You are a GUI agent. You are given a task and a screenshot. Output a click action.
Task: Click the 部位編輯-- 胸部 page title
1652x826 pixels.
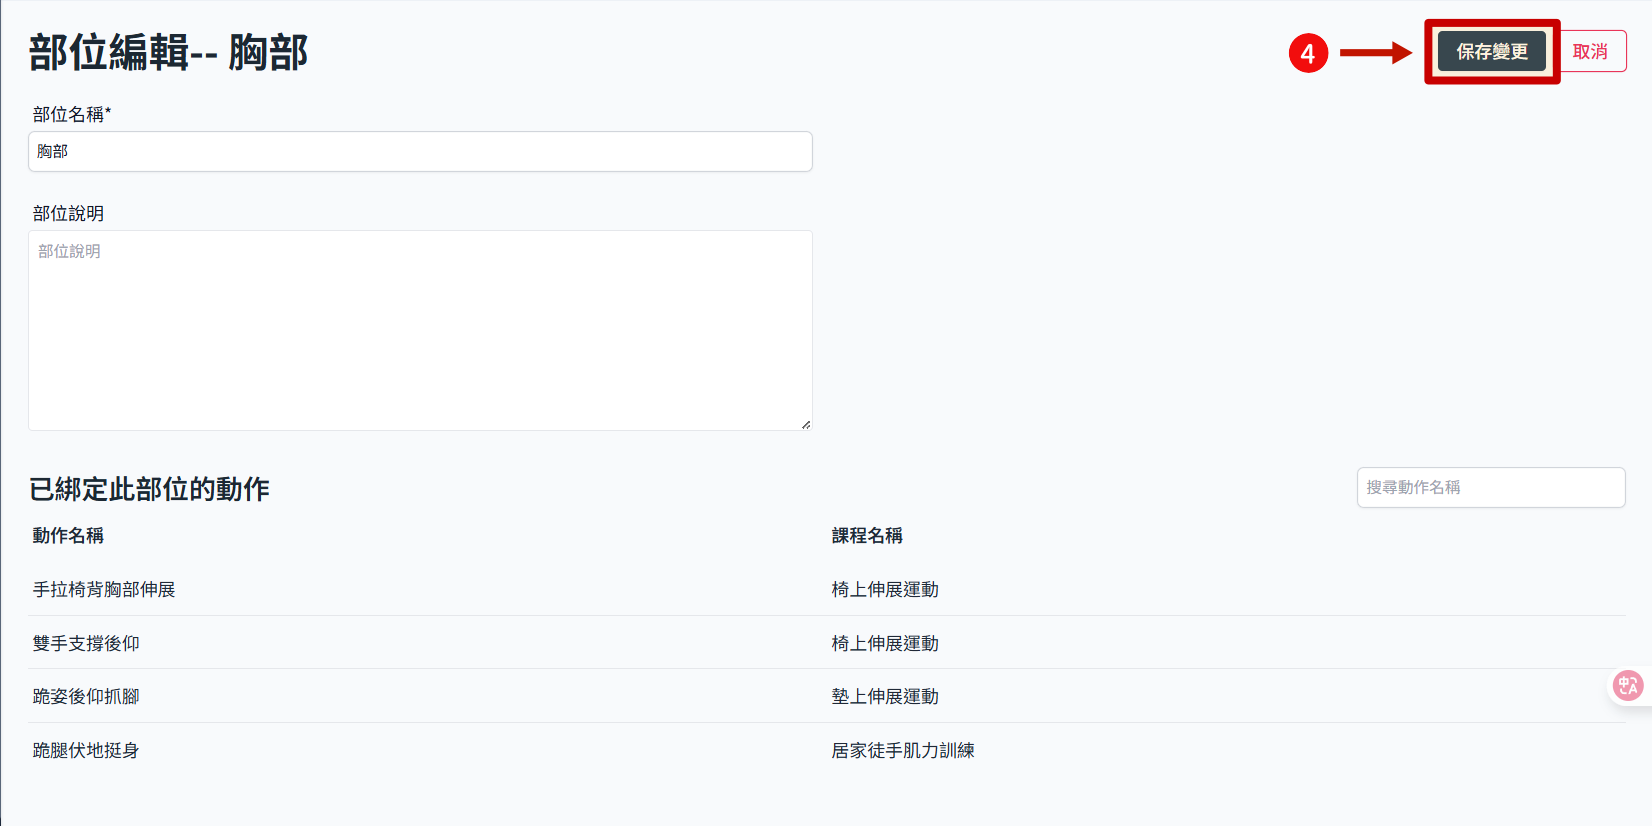168,52
